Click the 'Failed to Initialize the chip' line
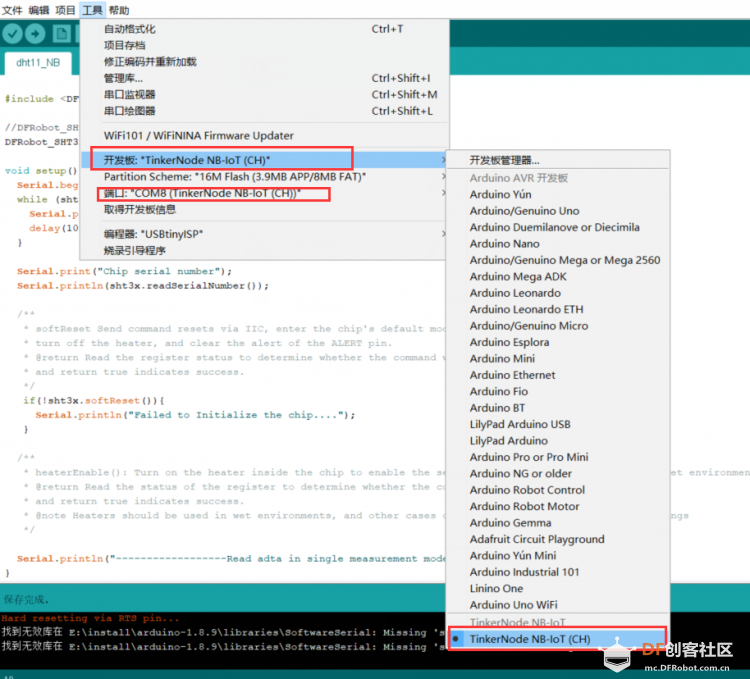 coord(195,415)
